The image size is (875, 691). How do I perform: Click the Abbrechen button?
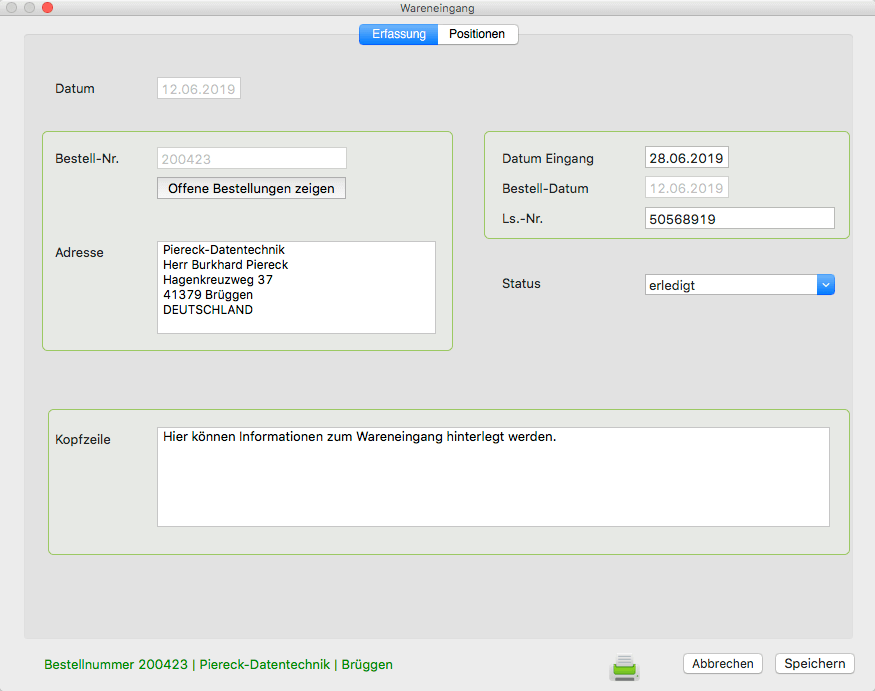[x=723, y=664]
